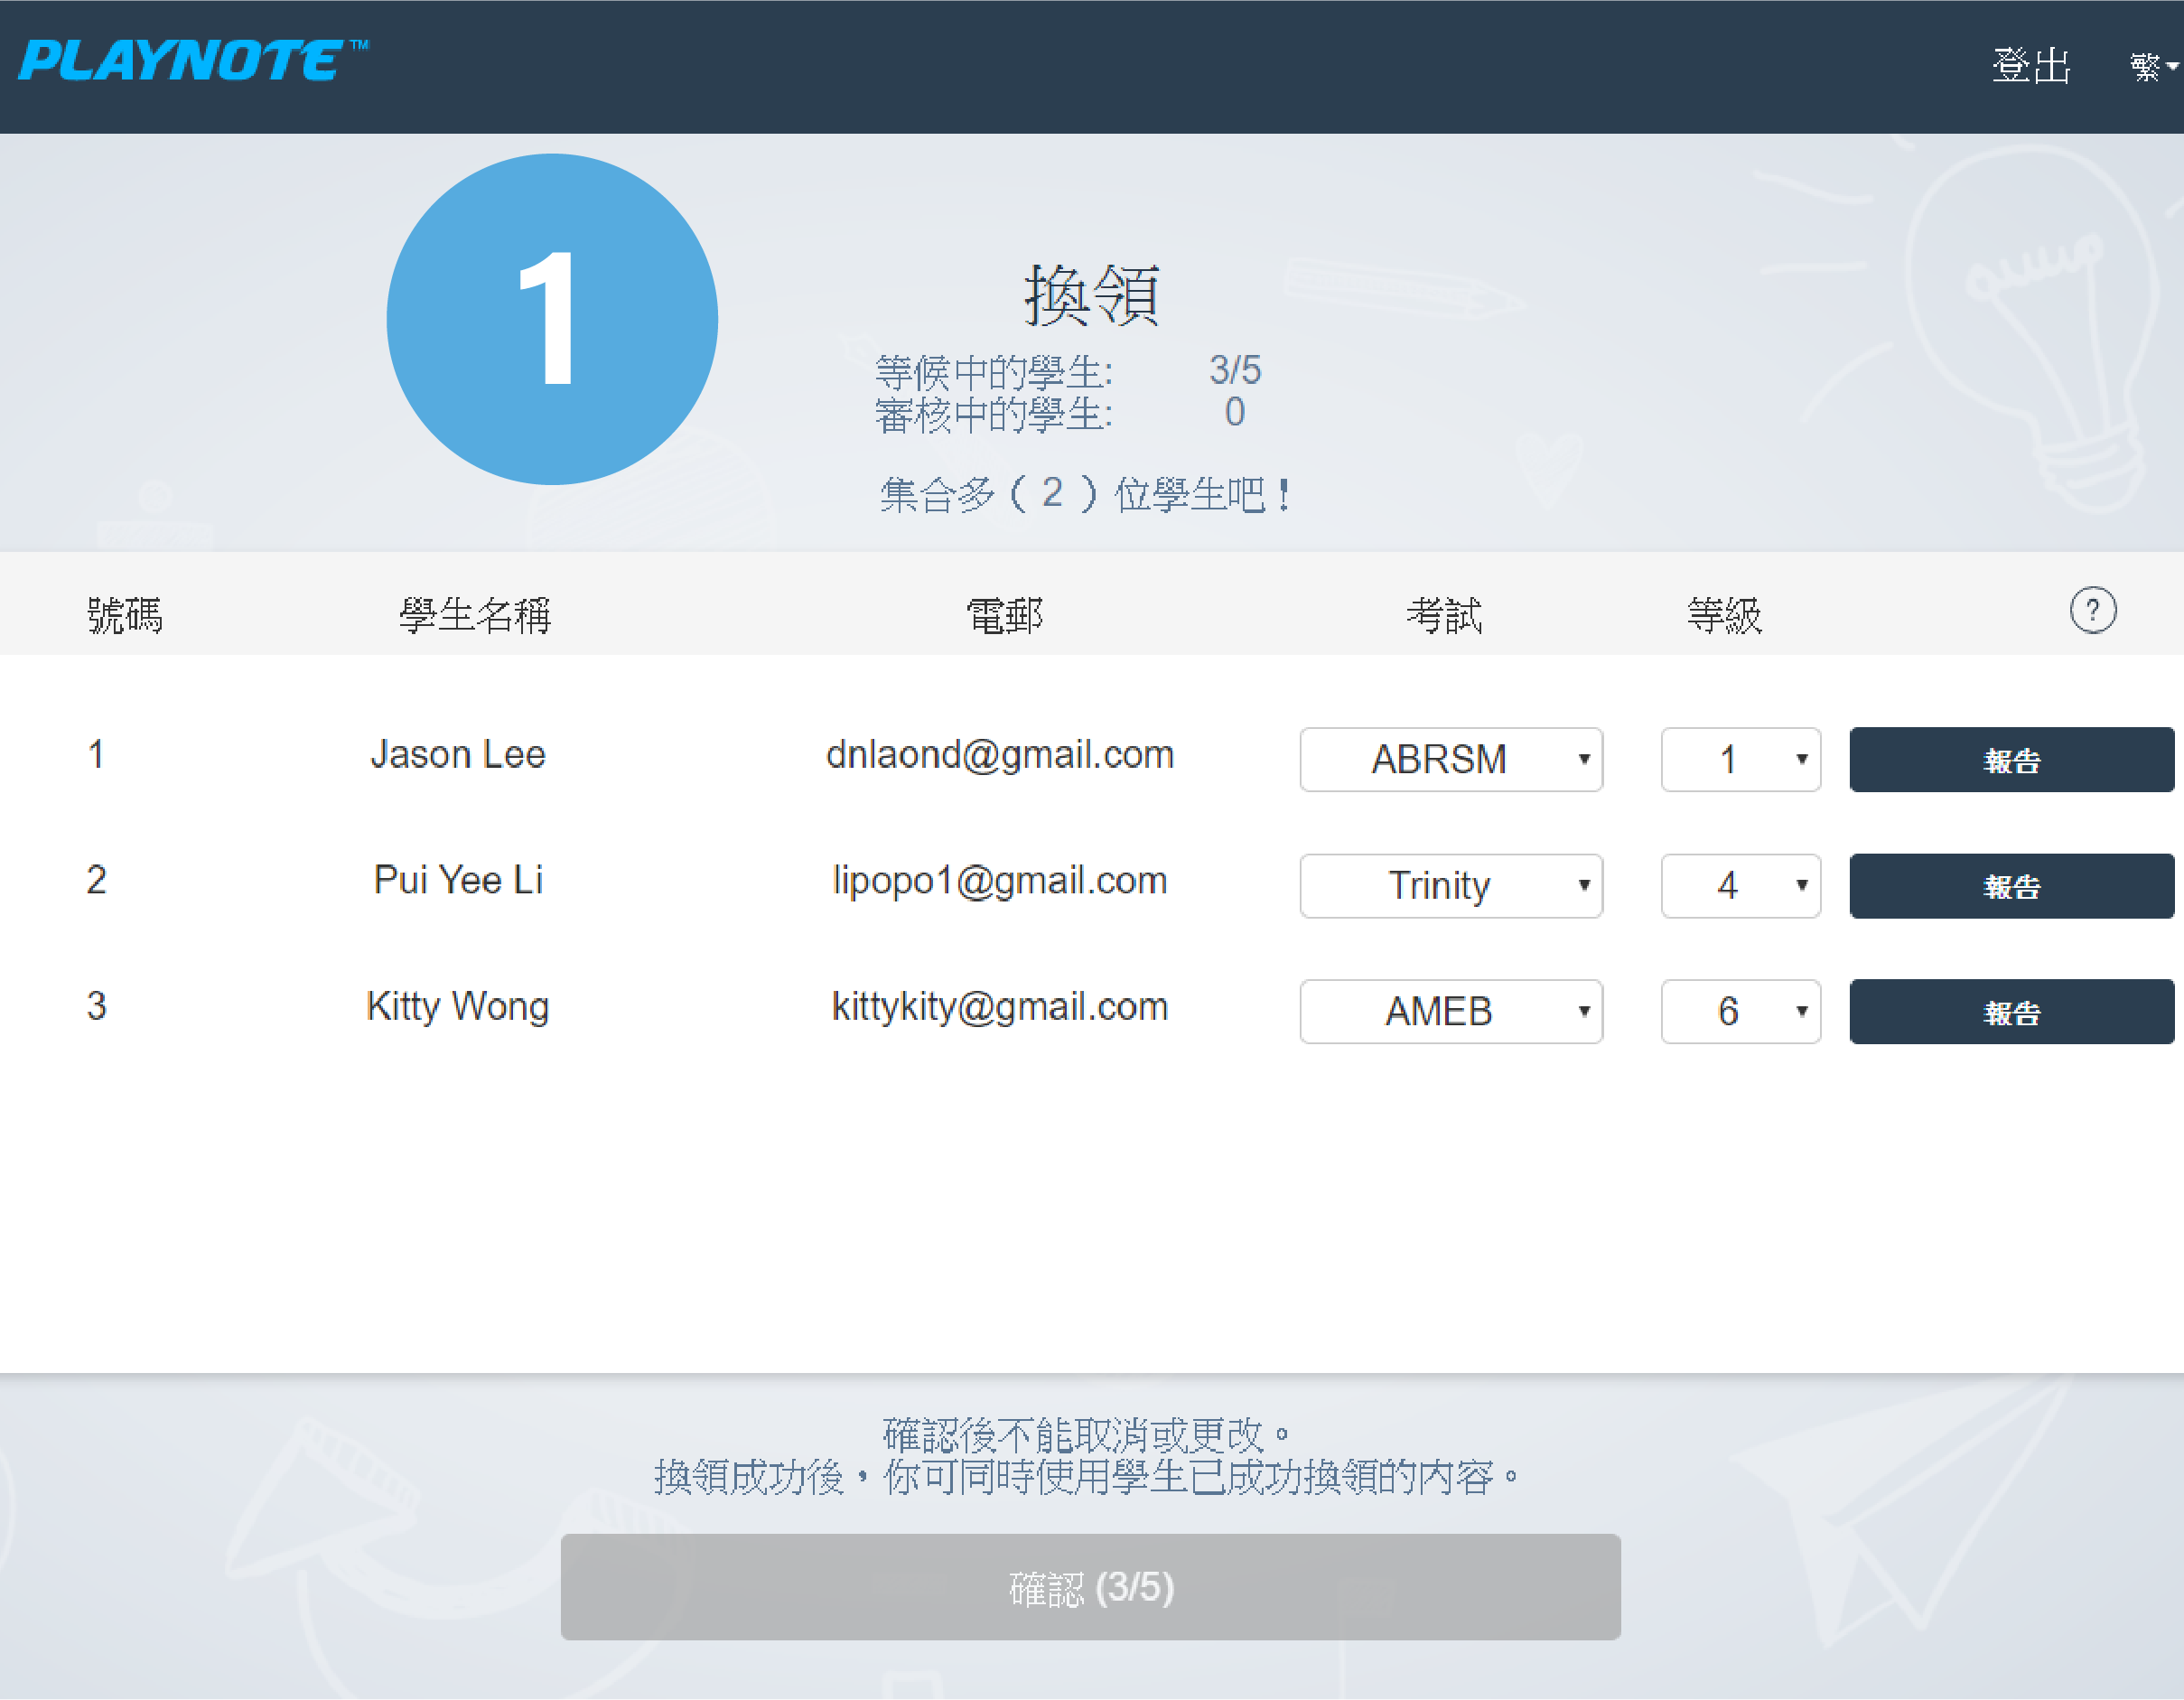Click the 學生名稱 column header

coord(475,615)
